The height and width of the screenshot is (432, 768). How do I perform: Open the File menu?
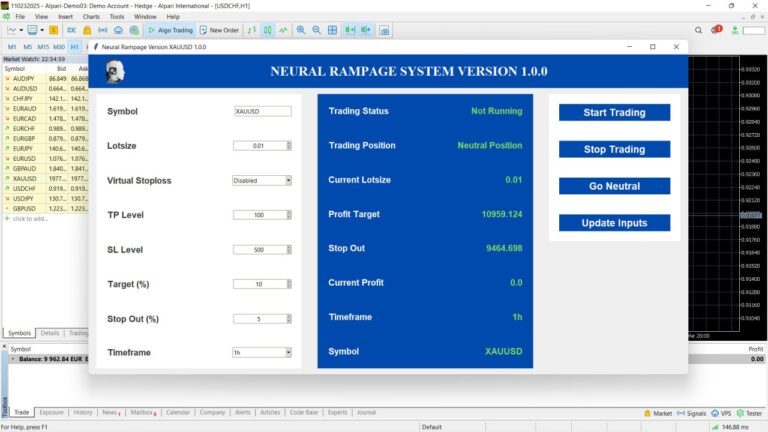click(x=20, y=17)
